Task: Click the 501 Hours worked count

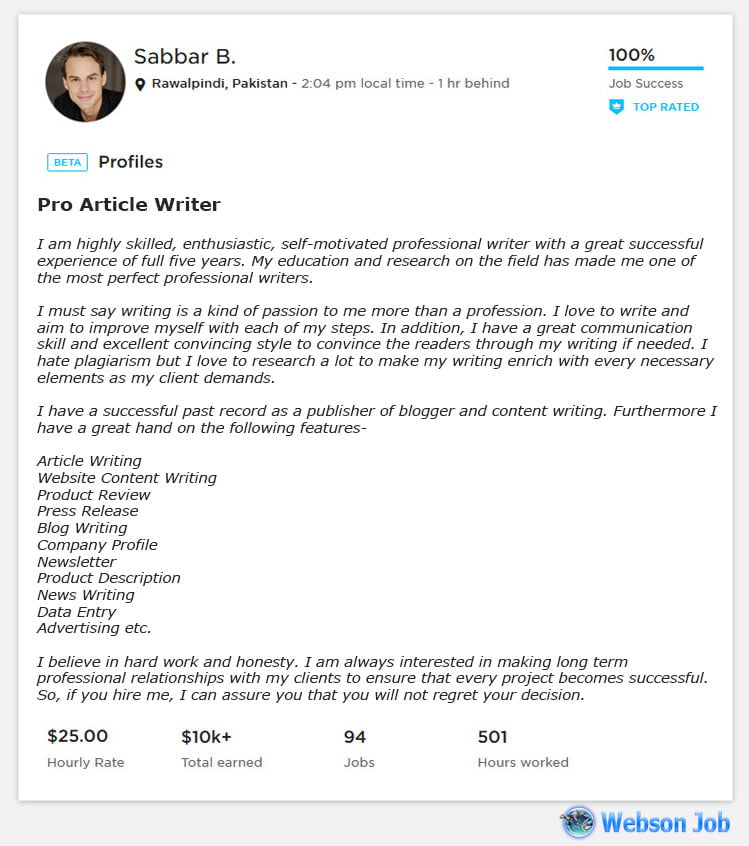Action: click(493, 736)
